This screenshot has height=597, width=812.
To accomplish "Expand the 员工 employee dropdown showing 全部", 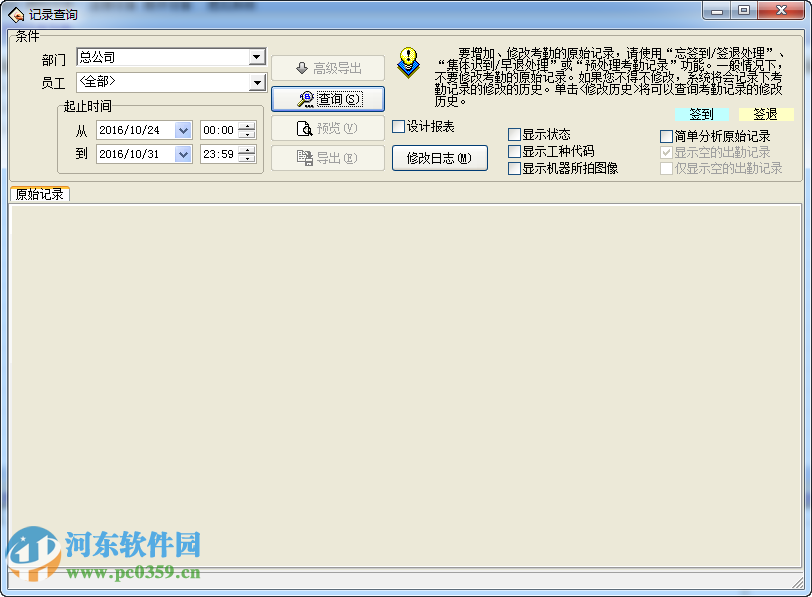I will [257, 81].
